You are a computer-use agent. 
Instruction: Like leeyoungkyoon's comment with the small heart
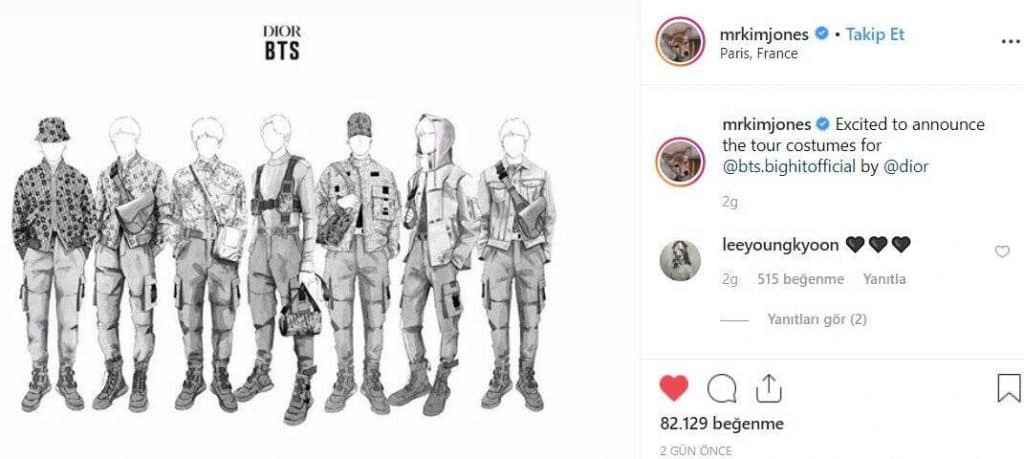pos(1002,251)
